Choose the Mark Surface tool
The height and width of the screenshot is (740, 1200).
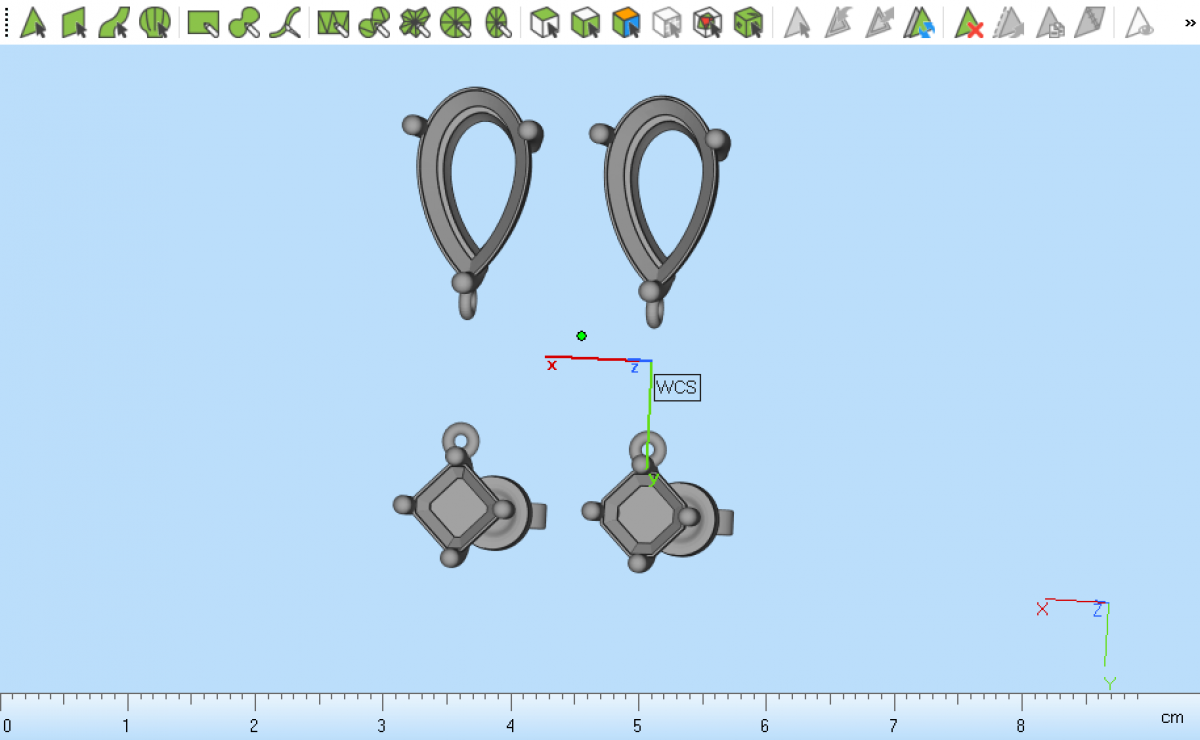114,22
